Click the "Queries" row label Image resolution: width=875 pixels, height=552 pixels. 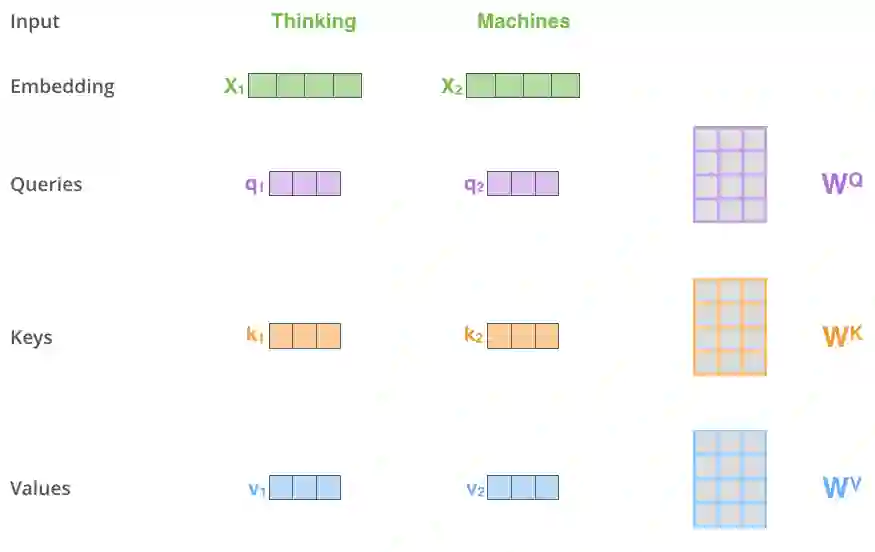pyautogui.click(x=46, y=184)
